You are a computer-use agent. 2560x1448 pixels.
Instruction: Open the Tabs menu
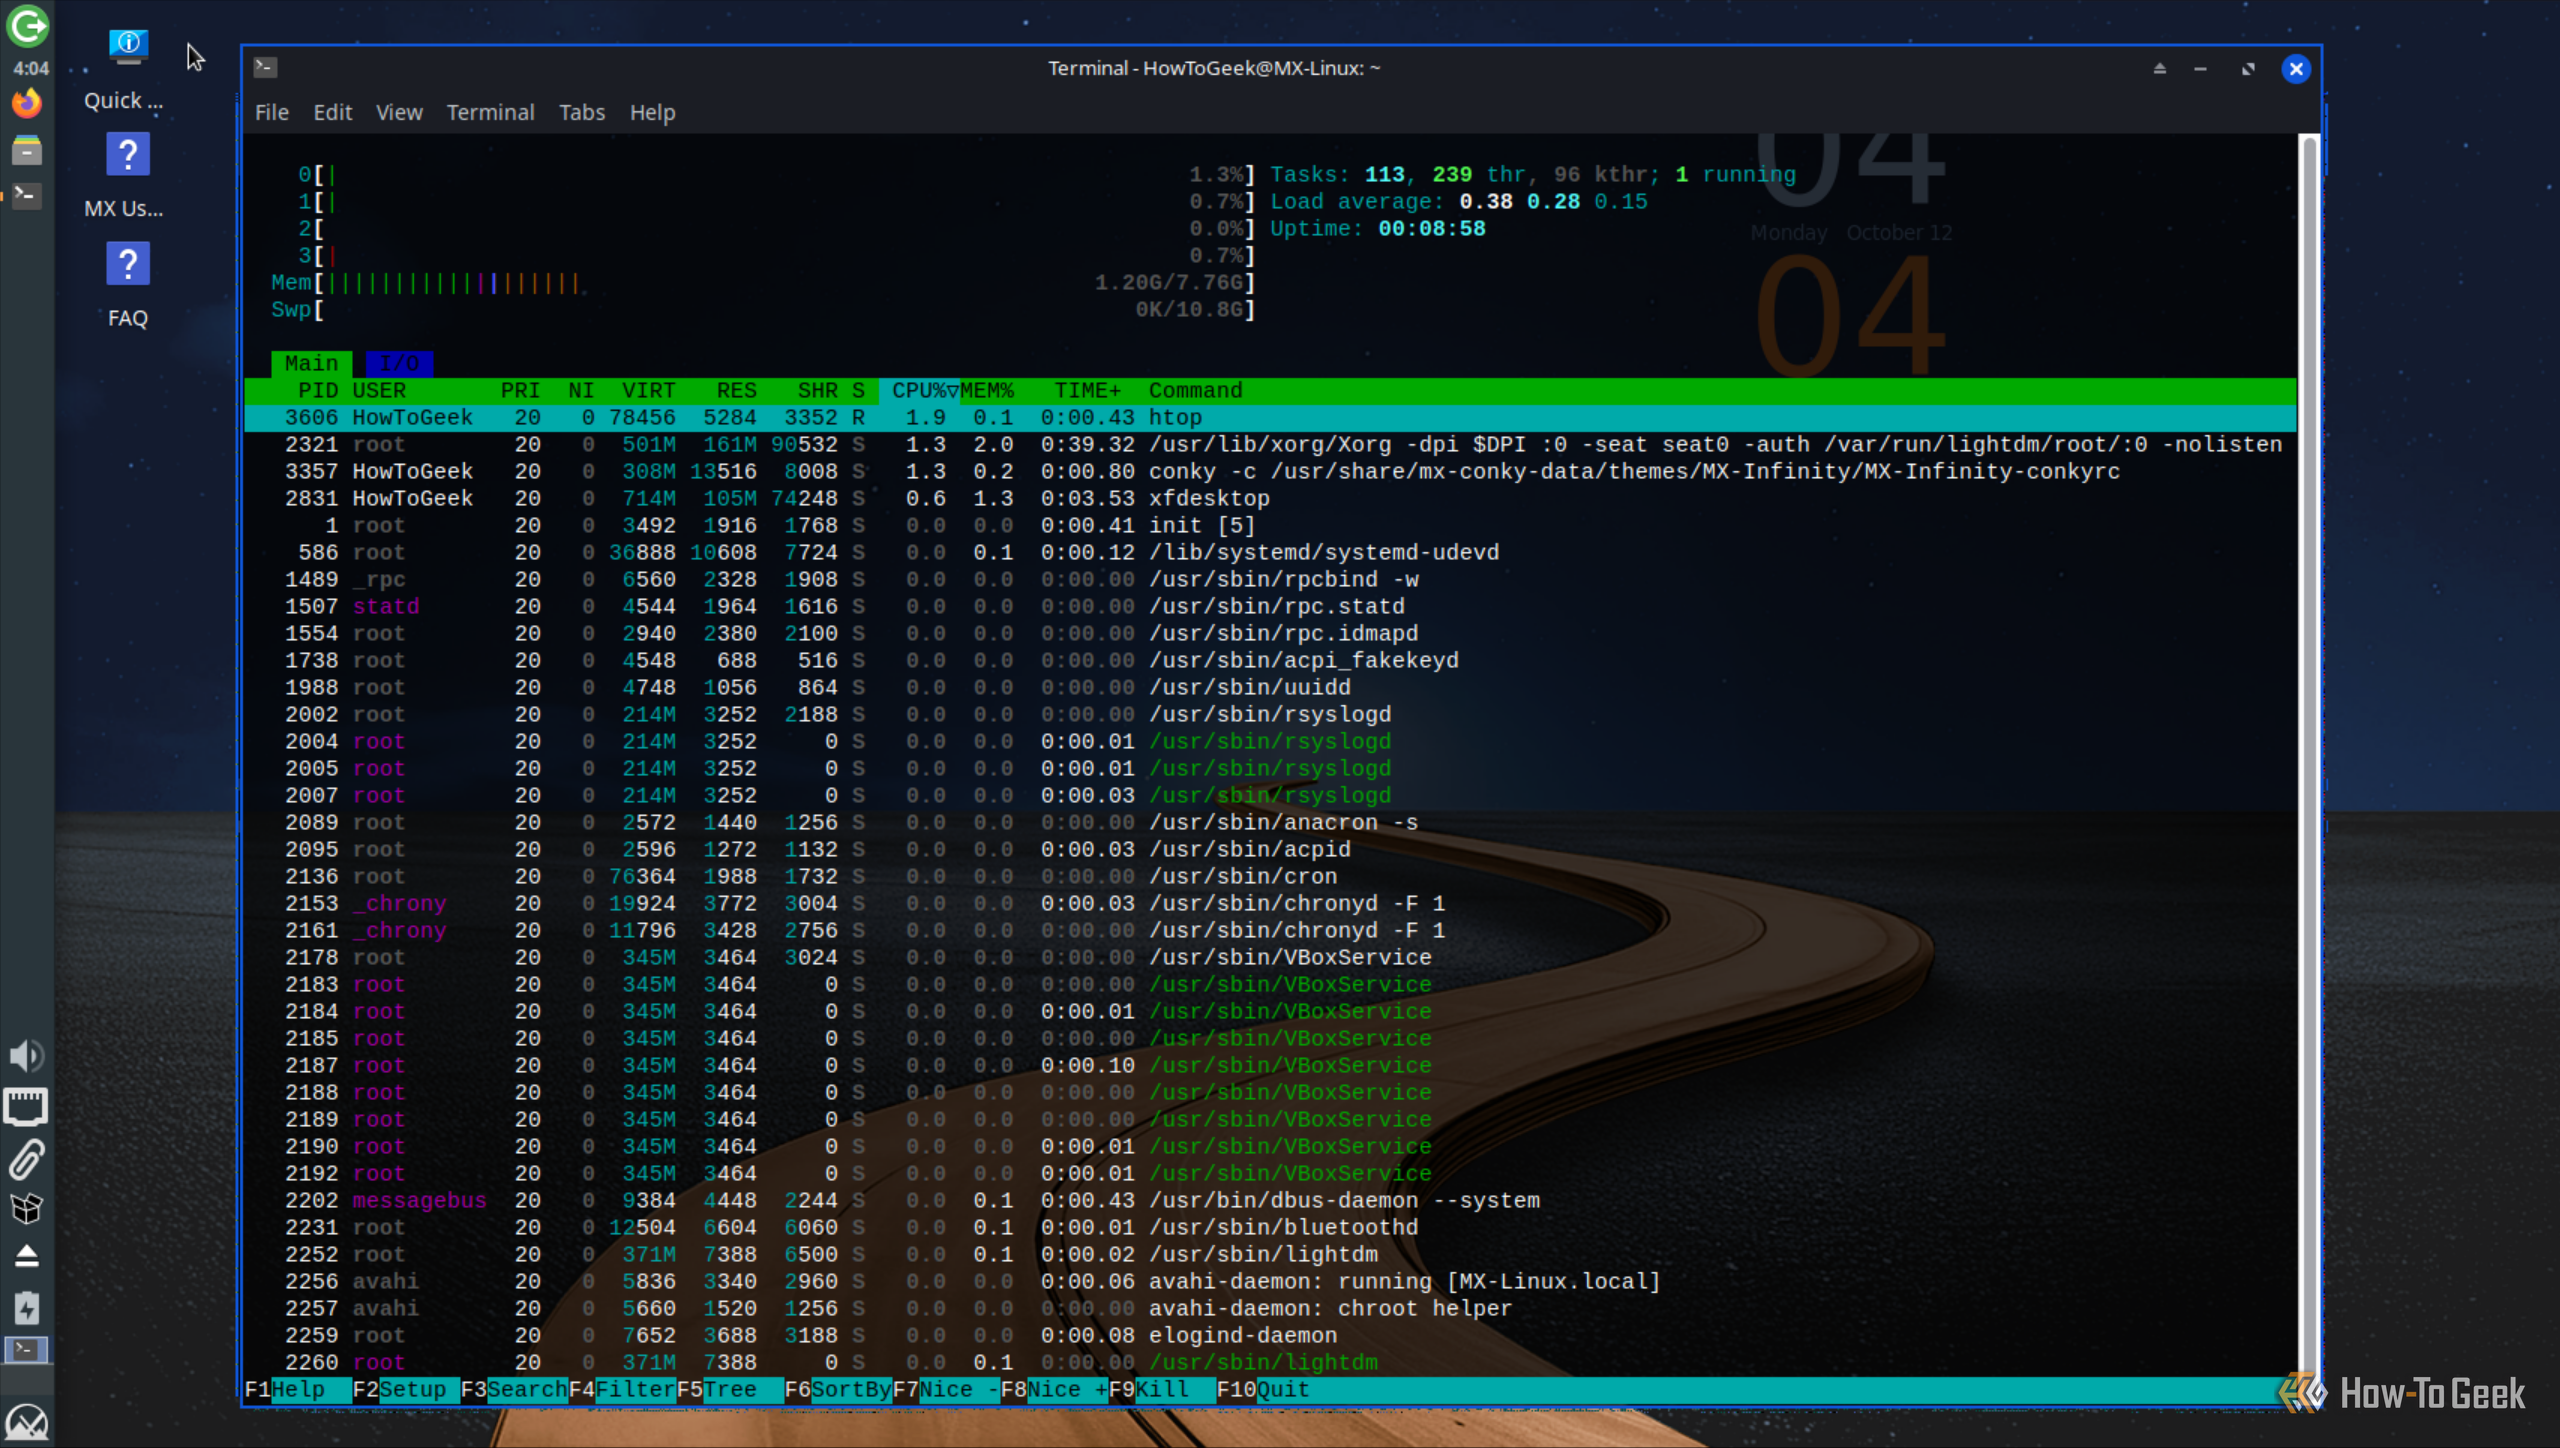coord(582,112)
